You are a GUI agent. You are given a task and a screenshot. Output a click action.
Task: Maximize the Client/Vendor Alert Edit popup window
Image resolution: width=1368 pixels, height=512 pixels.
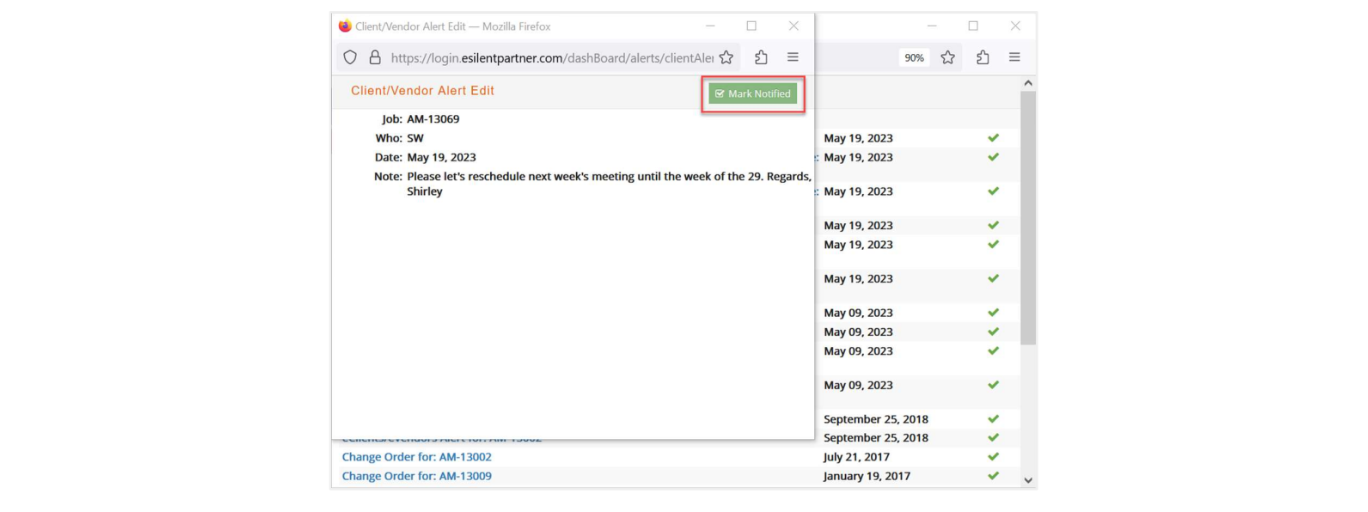[751, 26]
